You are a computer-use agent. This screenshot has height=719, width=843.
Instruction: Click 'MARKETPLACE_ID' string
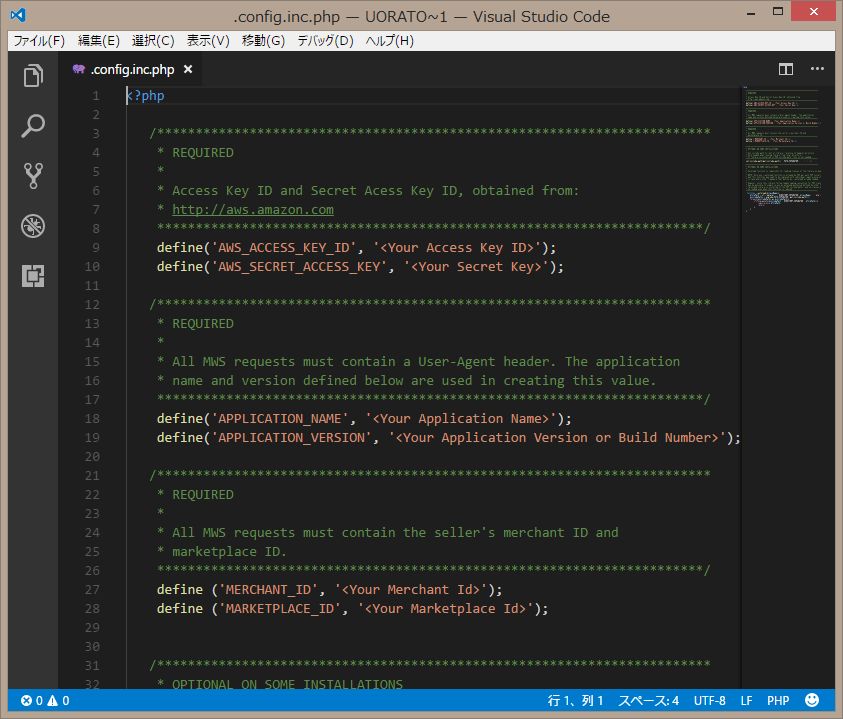[x=280, y=608]
